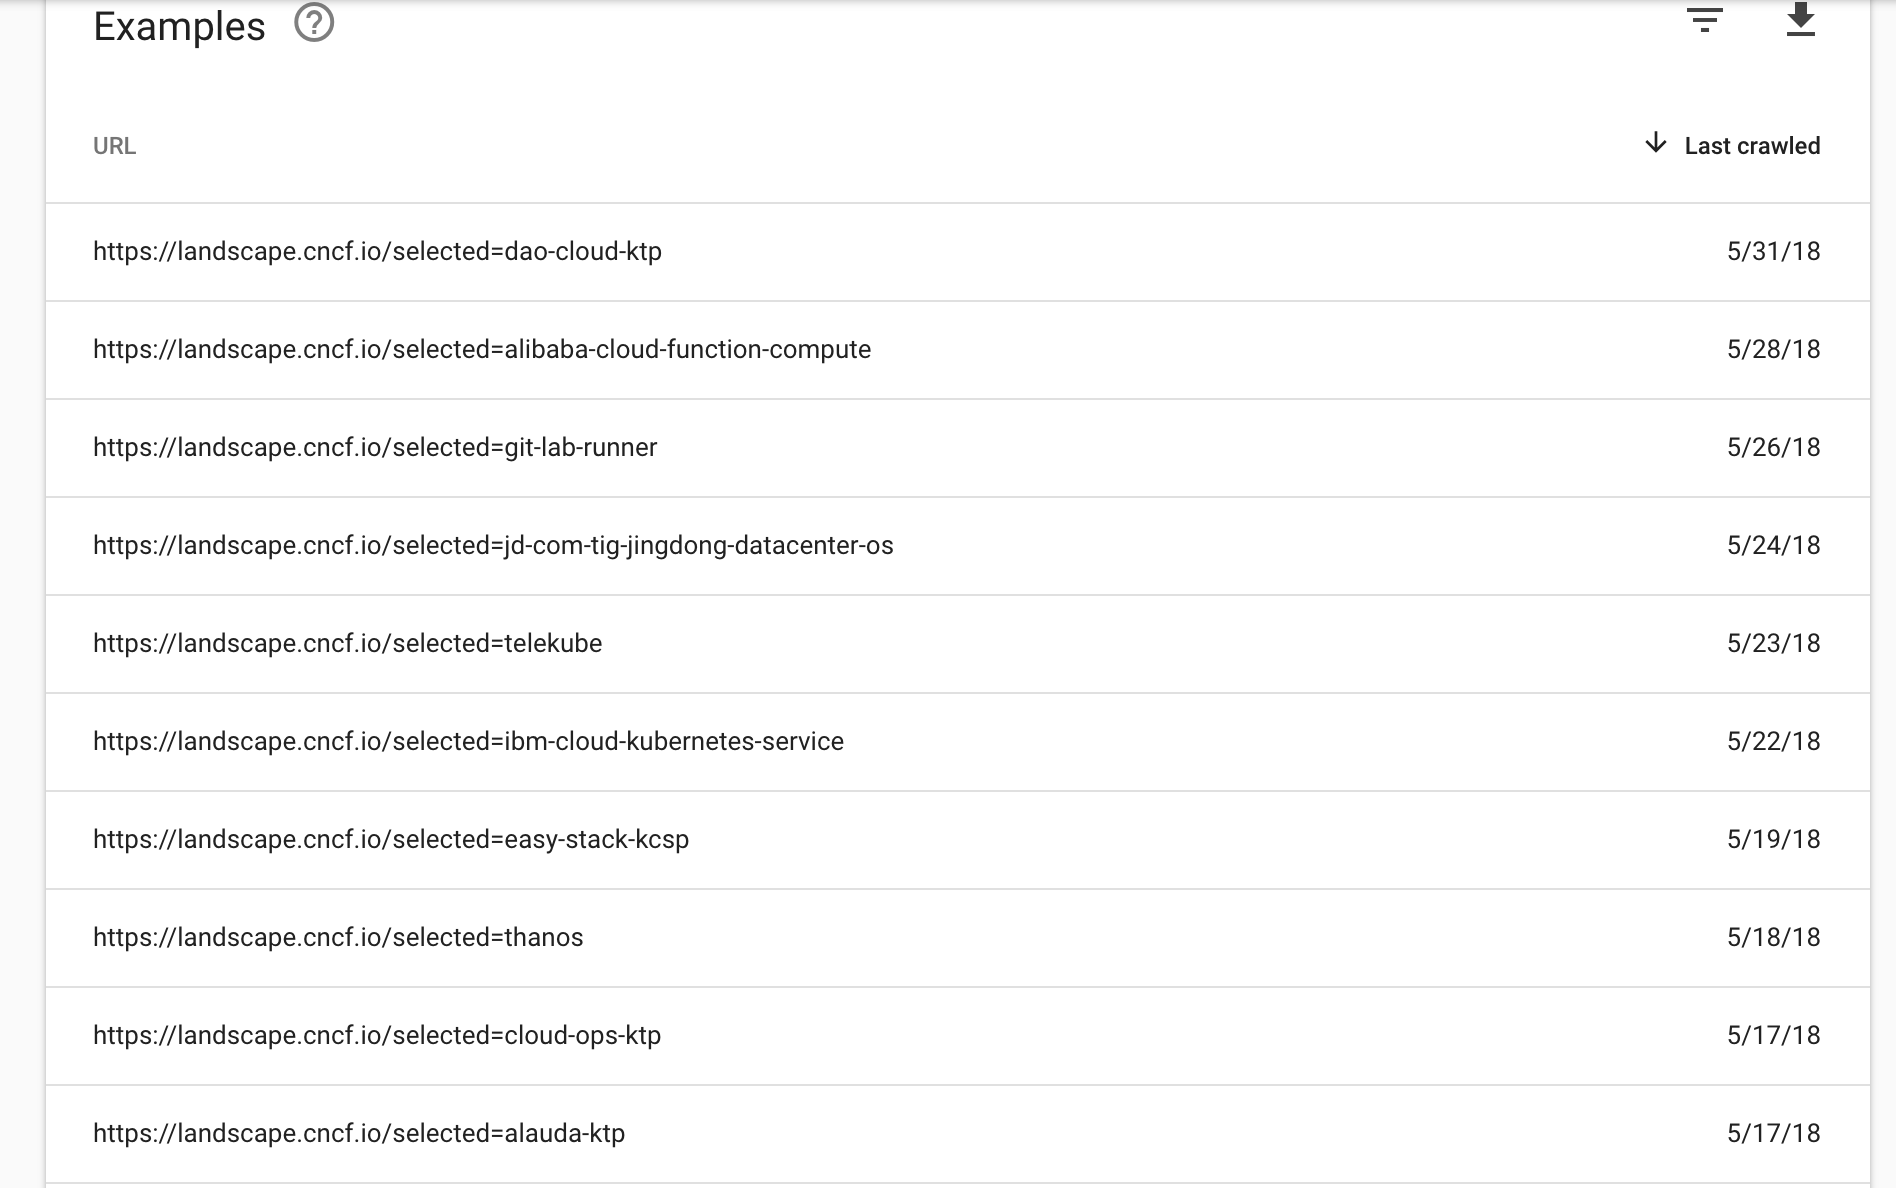Open the dao-cloud-ktp URL
This screenshot has width=1896, height=1188.
tap(378, 252)
